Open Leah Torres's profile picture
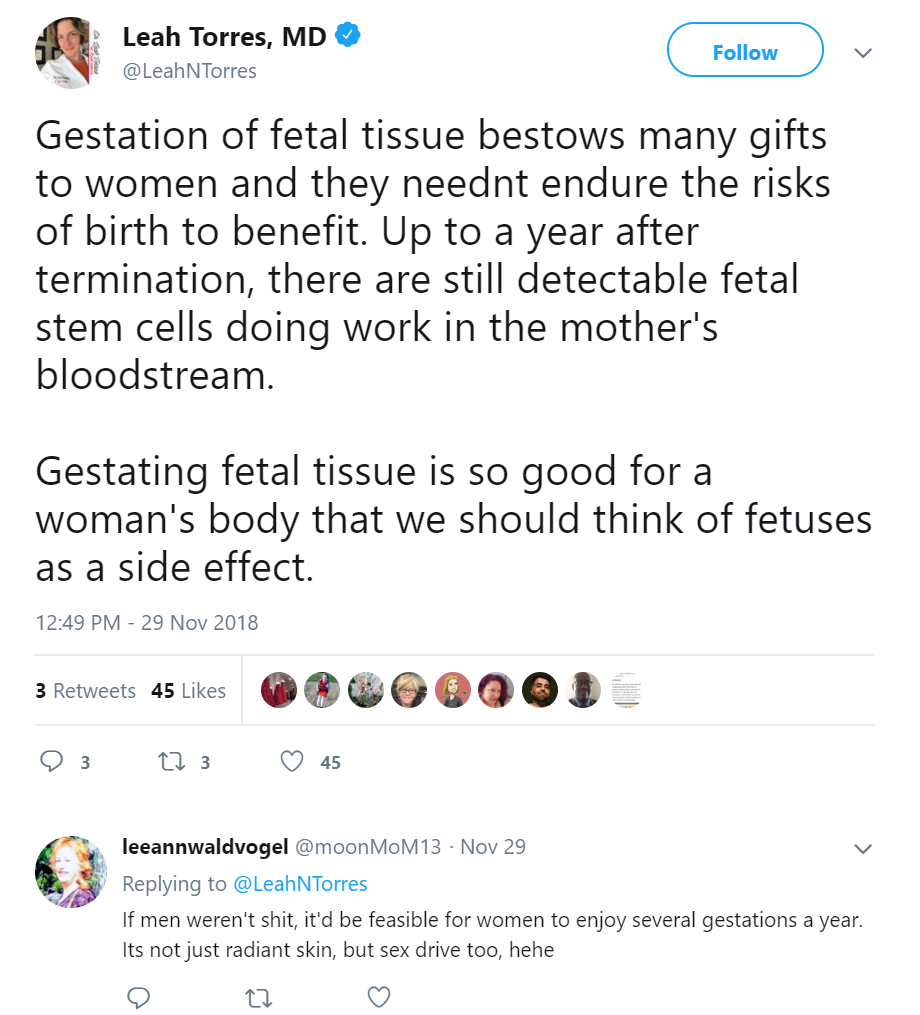The width and height of the screenshot is (920, 1015). (x=70, y=53)
